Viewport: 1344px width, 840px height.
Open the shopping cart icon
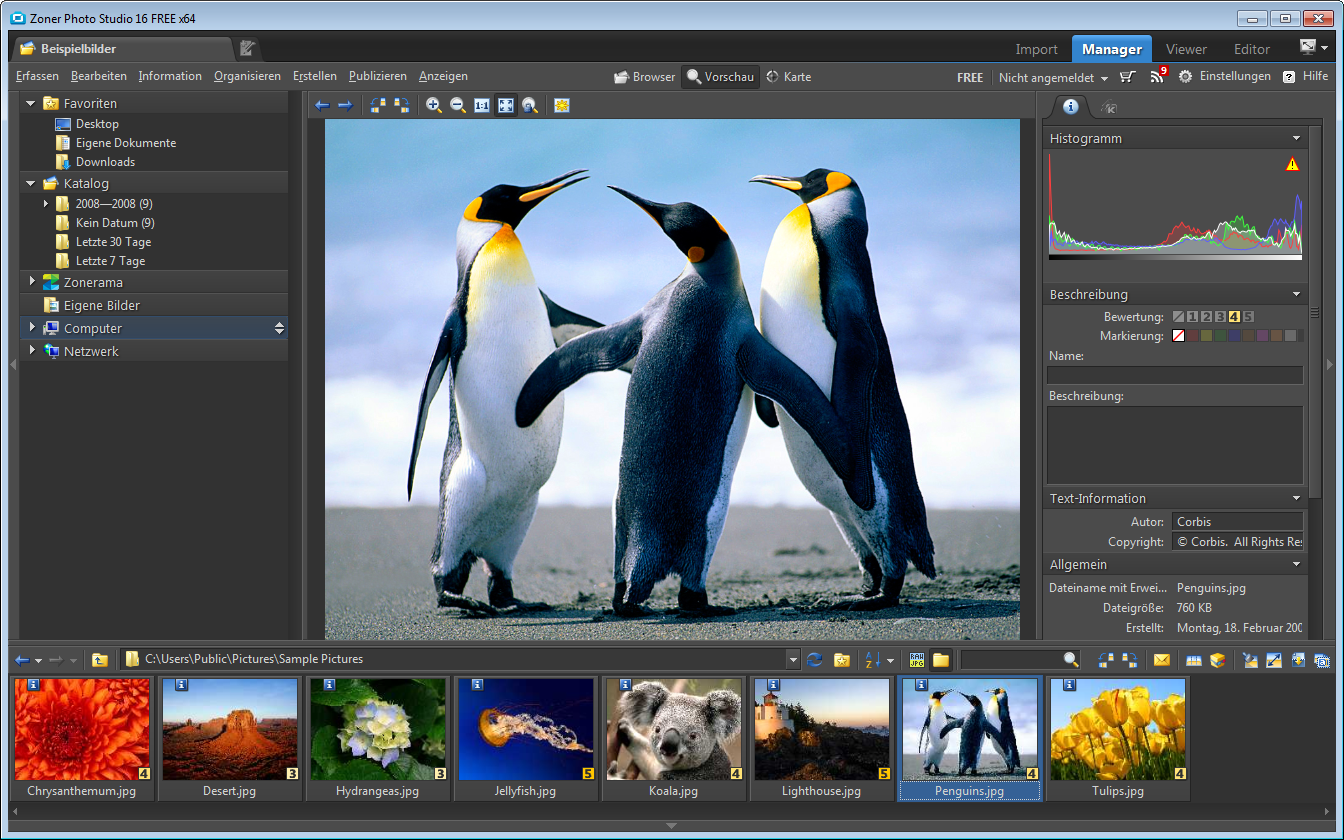click(1128, 76)
